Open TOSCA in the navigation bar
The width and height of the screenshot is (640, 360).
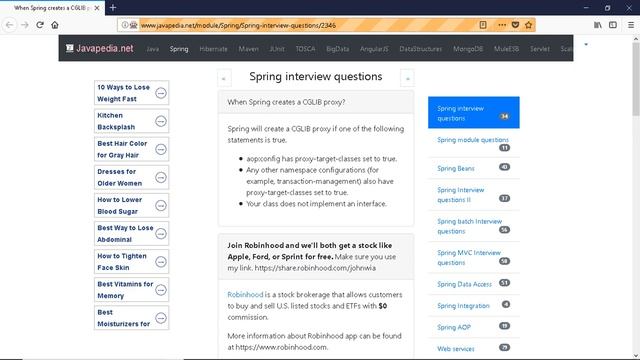(x=305, y=49)
